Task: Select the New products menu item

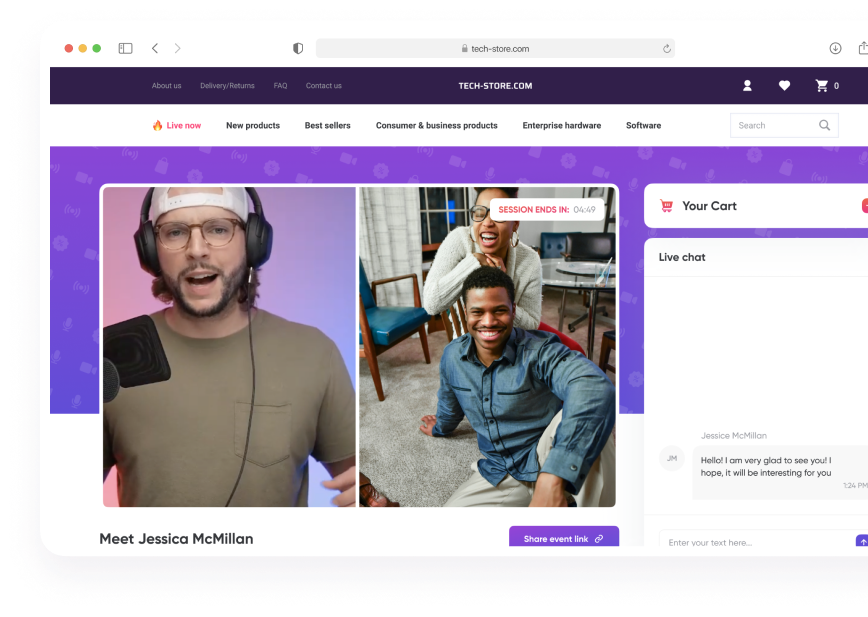Action: coord(253,126)
